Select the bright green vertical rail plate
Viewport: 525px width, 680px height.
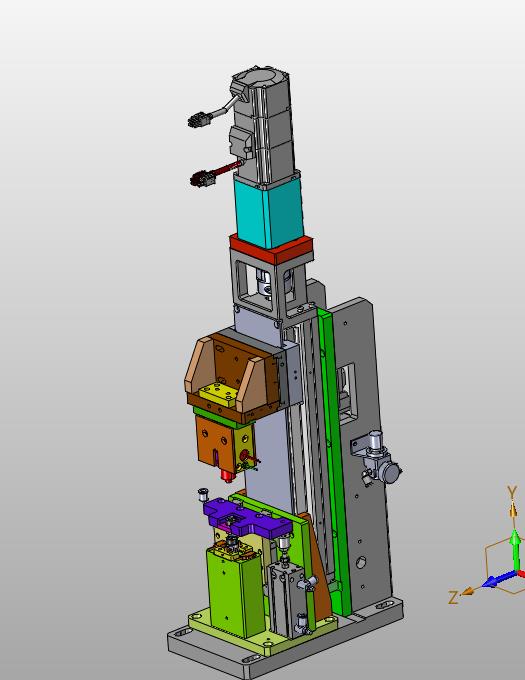(x=335, y=460)
